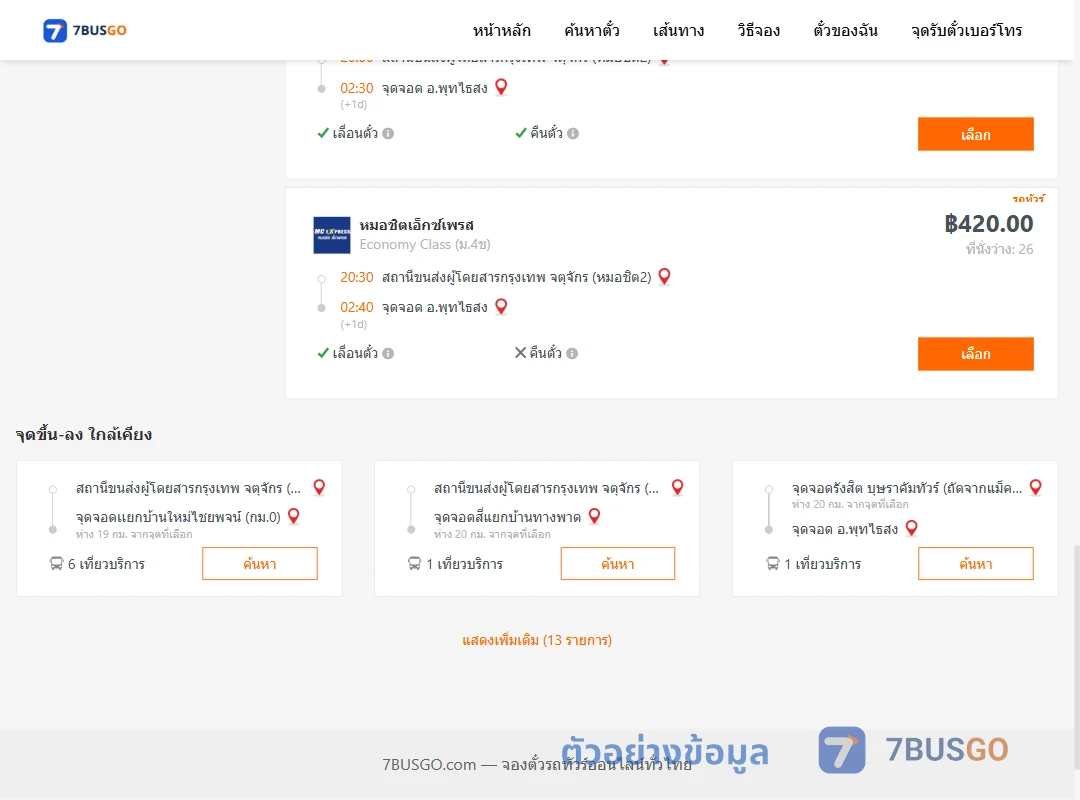Screen dimensions: 1080x800
Task: Select the 02:30 arrival trip with เลือก
Action: click(x=975, y=134)
